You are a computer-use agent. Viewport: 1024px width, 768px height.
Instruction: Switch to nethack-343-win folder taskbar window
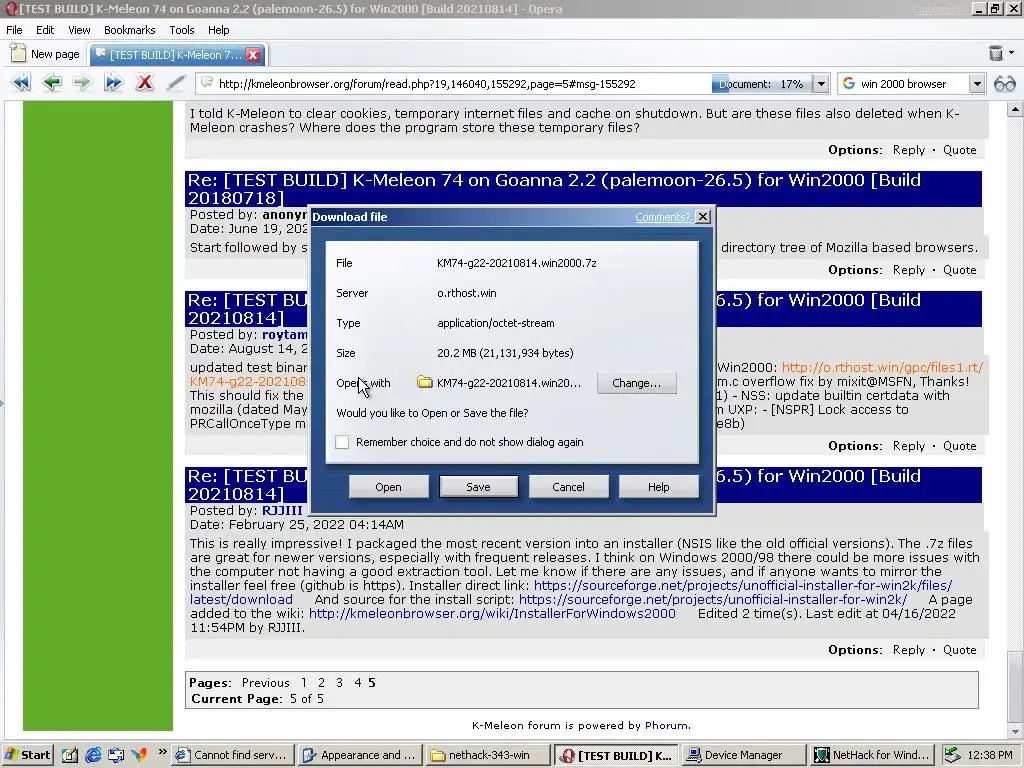click(488, 755)
